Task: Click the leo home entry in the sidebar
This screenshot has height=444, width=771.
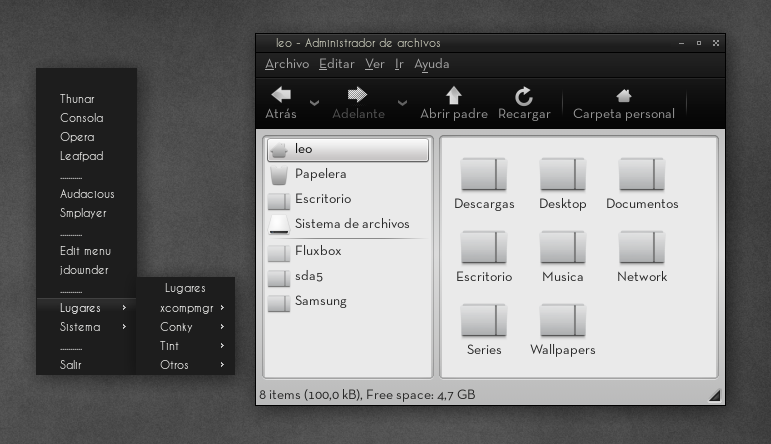Action: pos(348,149)
